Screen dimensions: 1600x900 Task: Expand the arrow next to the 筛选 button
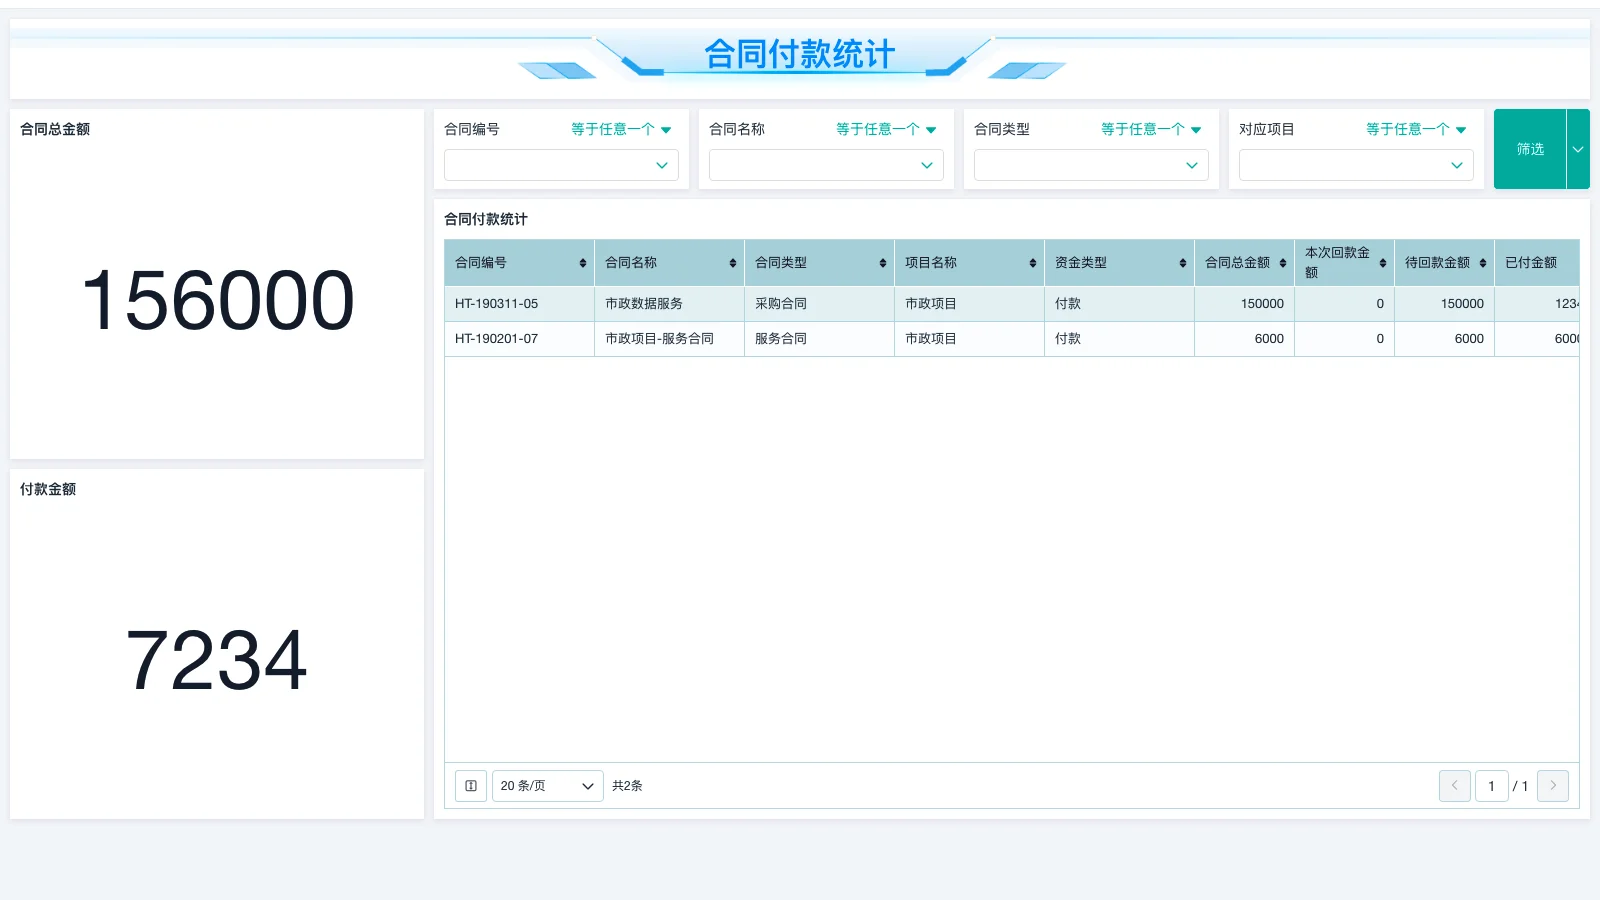coord(1577,149)
